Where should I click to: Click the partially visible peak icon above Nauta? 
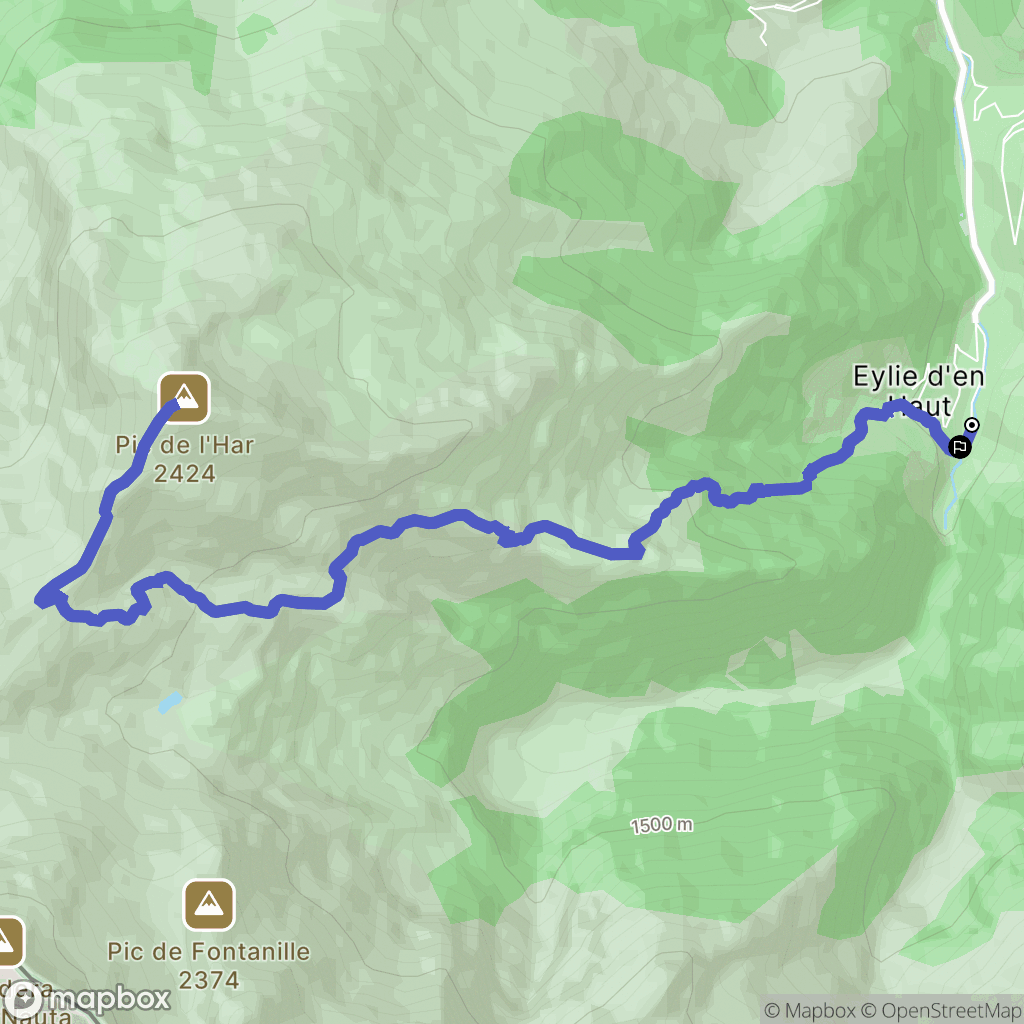[x=8, y=942]
